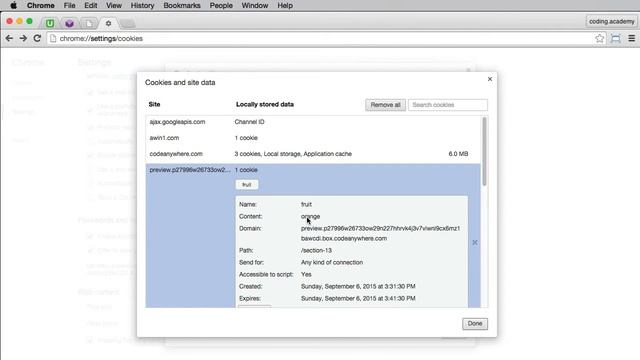Select the preview.p27996w26733ow2... site row

click(x=313, y=170)
